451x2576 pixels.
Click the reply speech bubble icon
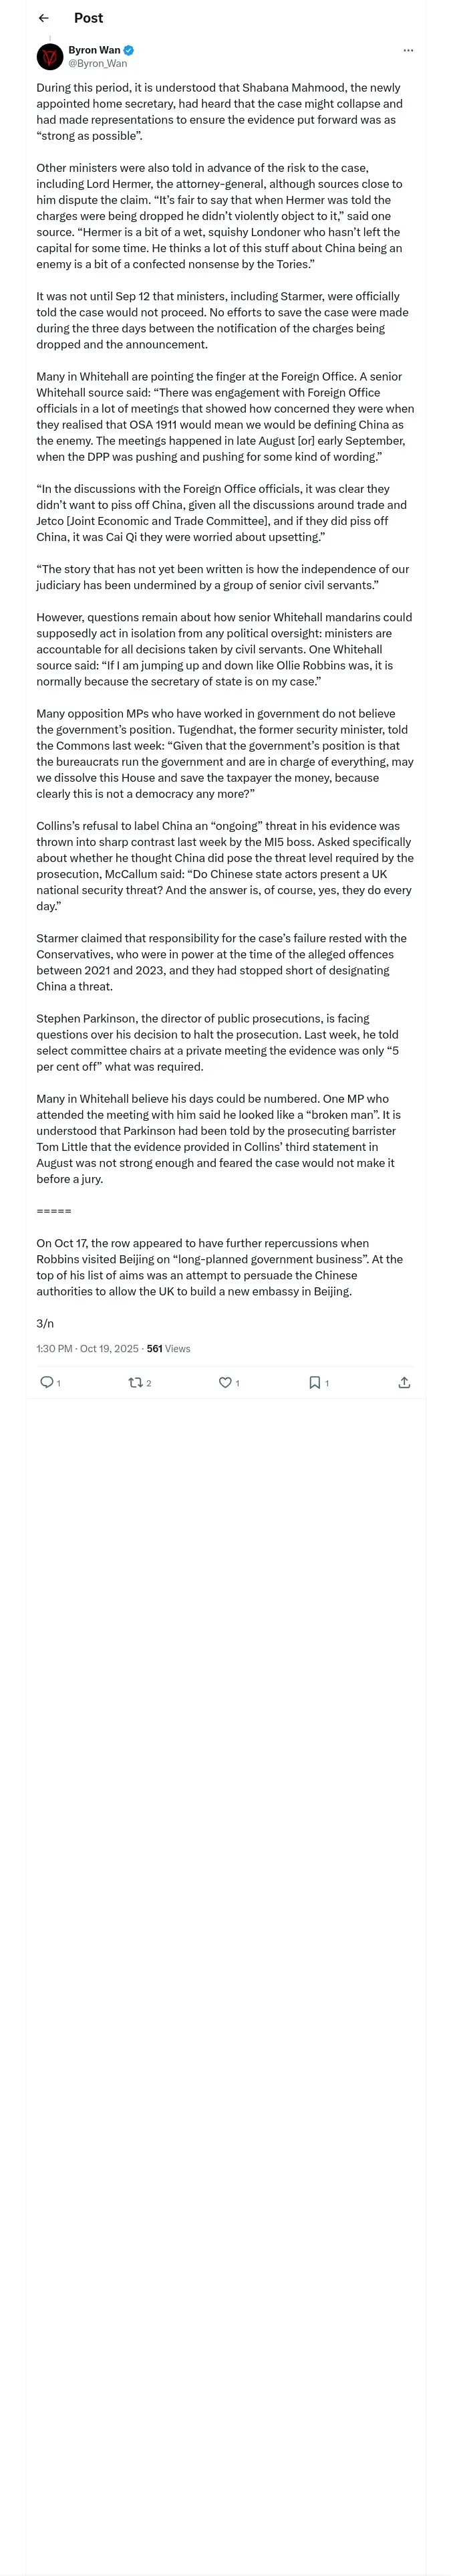[46, 1382]
